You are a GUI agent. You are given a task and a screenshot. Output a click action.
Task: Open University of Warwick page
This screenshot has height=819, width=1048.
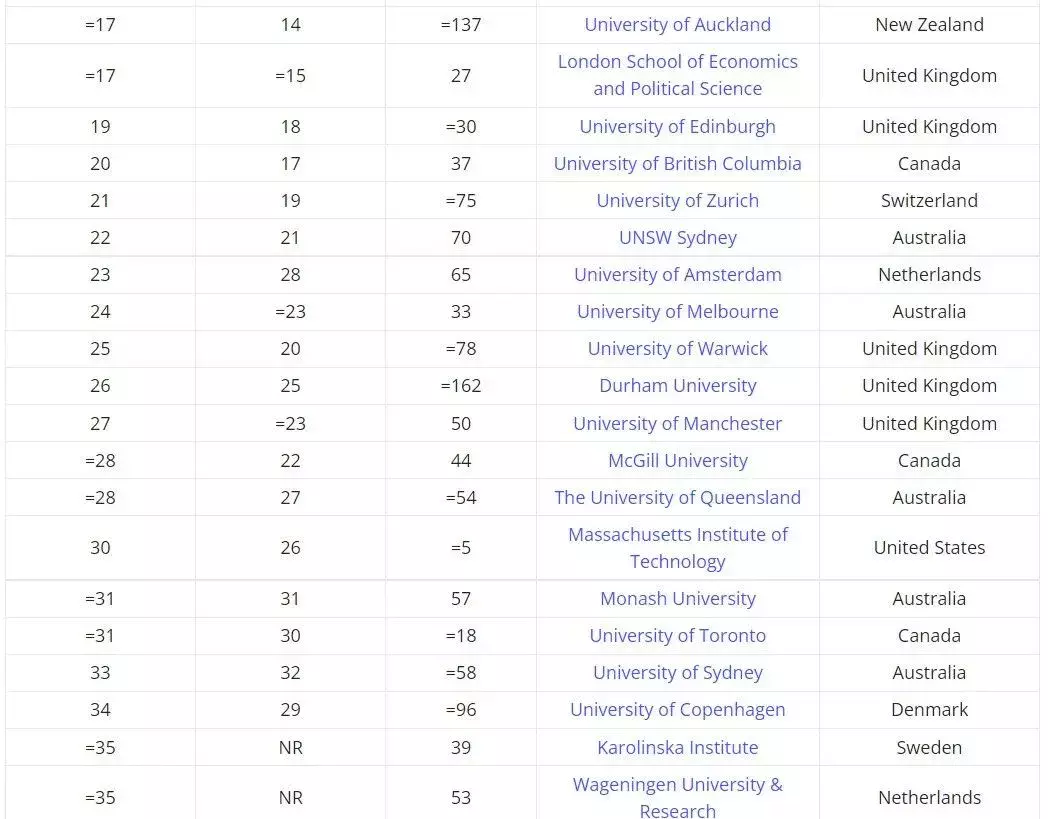pyautogui.click(x=677, y=349)
